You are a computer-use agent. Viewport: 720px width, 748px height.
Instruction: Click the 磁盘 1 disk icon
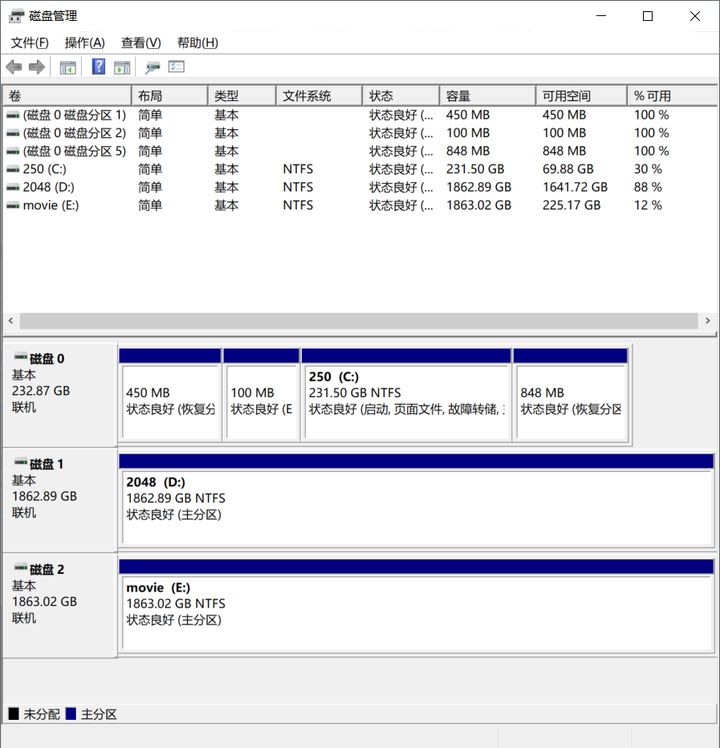(21, 461)
